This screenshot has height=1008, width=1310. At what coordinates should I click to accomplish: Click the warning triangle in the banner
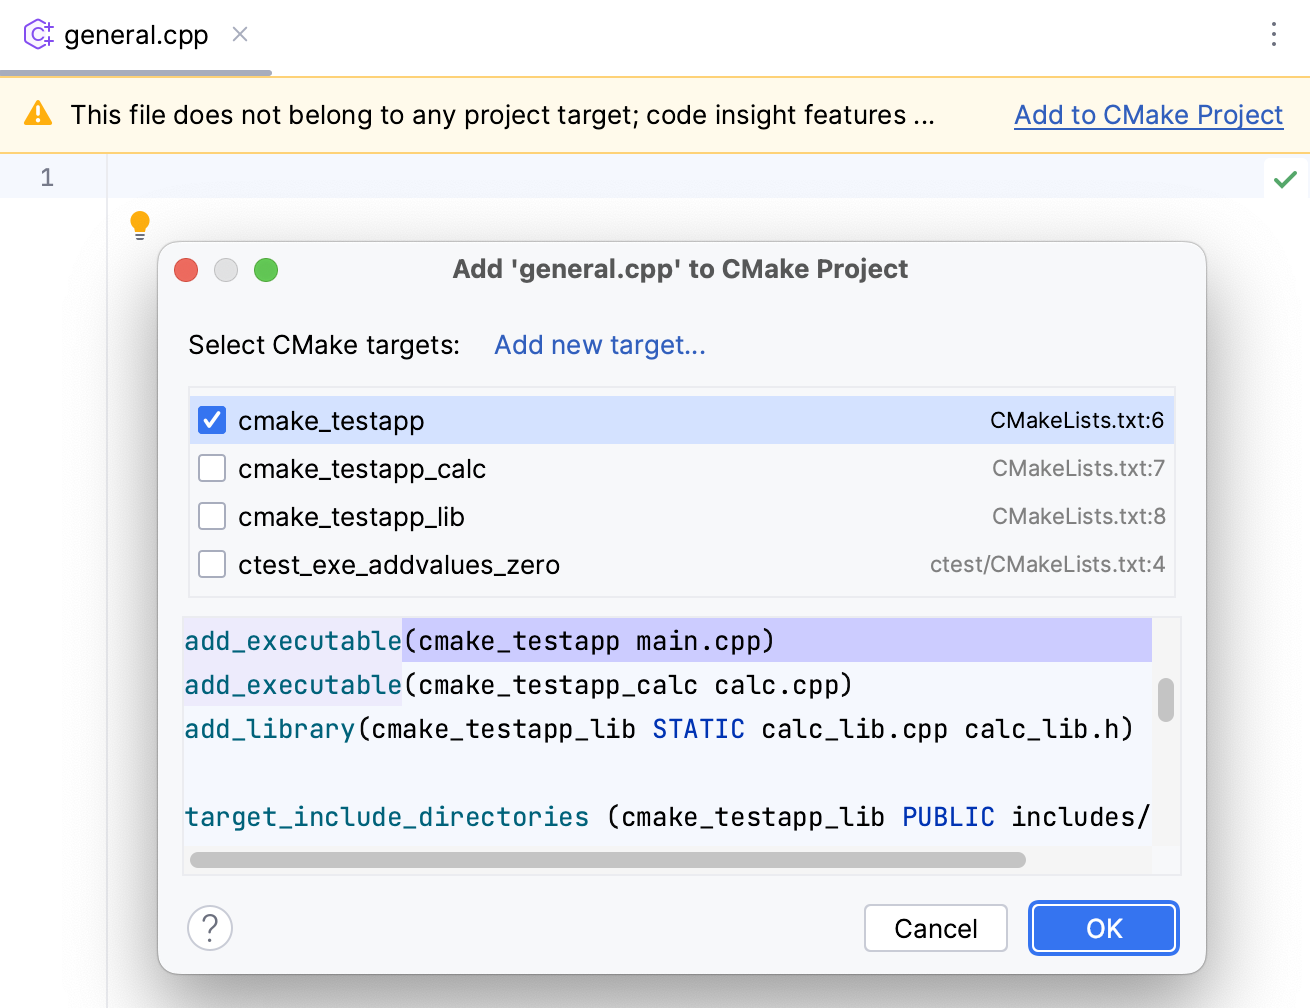click(x=37, y=114)
